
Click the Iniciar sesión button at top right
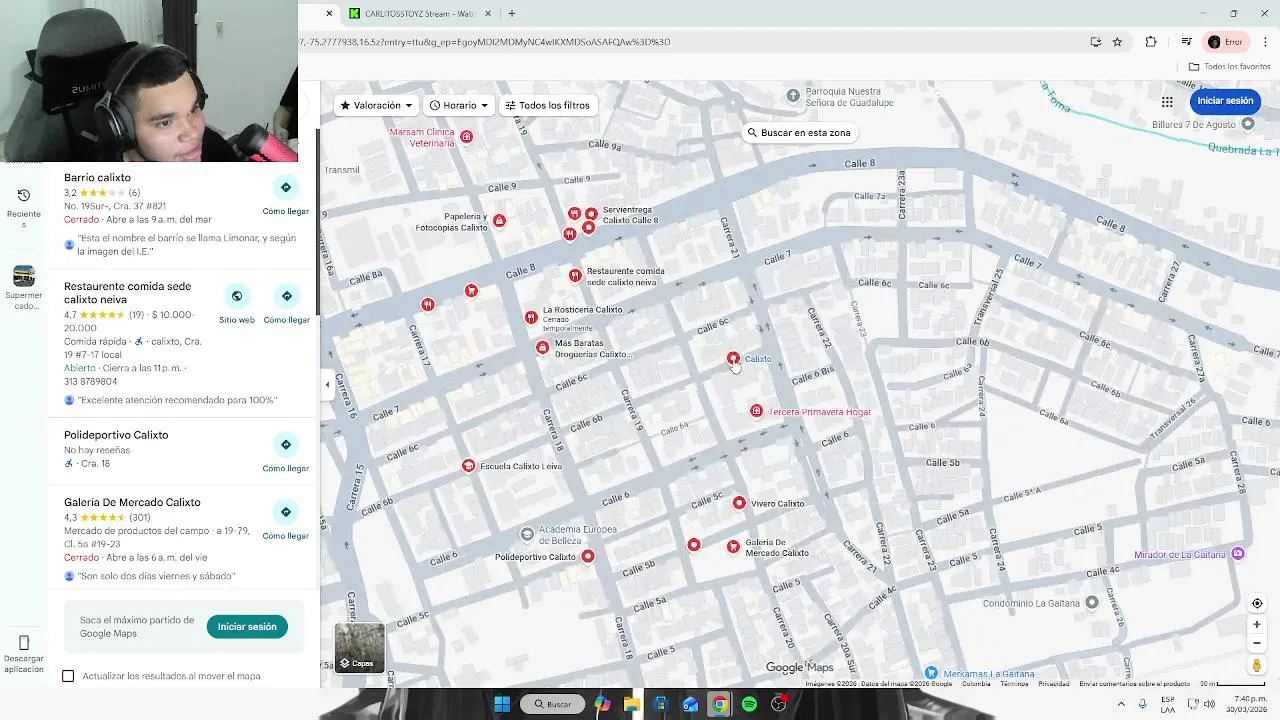(1225, 101)
